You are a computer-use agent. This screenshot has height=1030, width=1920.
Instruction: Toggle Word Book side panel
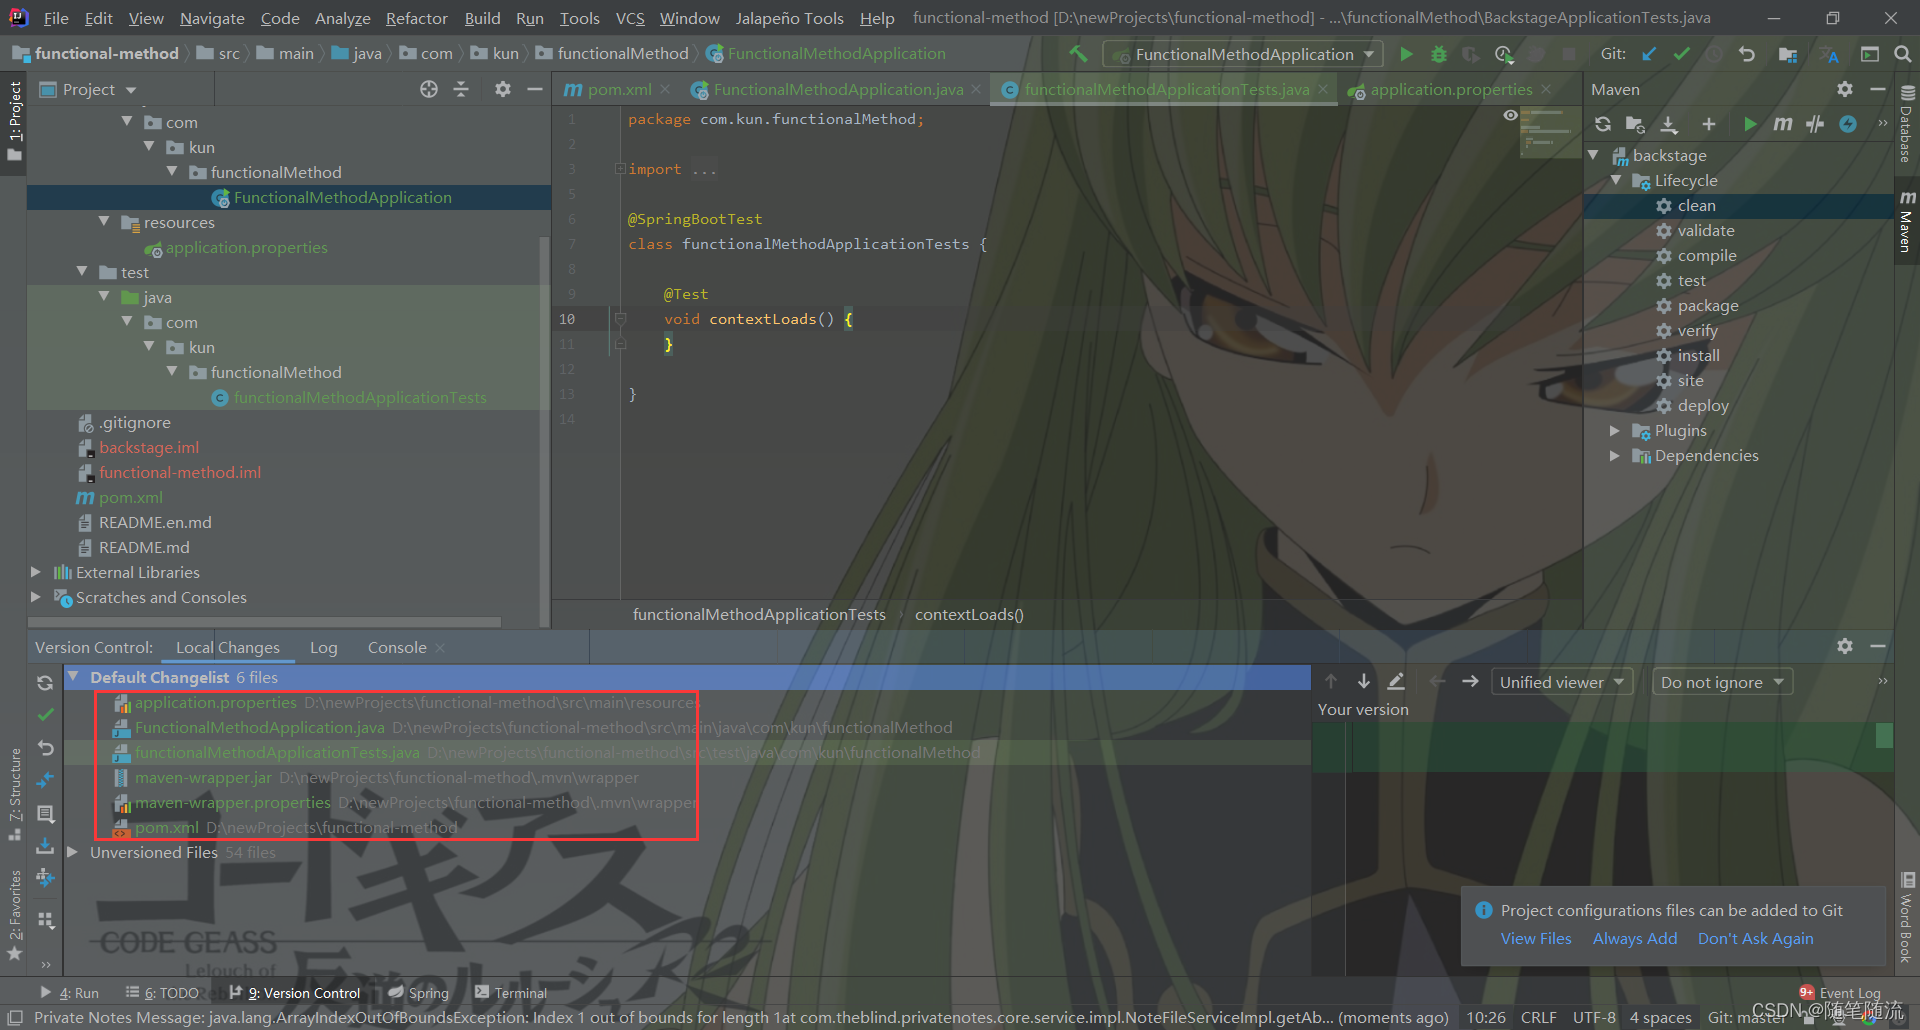1907,918
